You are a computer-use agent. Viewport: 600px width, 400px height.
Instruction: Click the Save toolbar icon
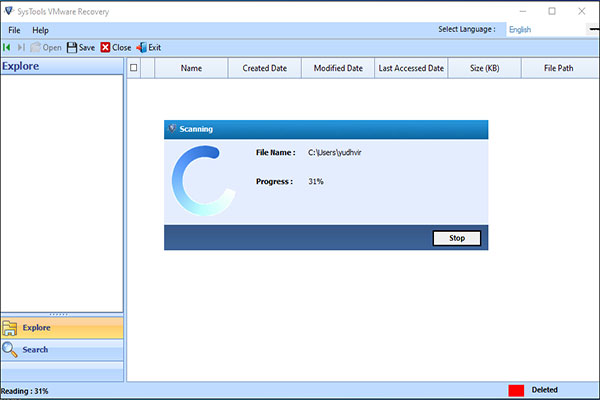[72, 47]
